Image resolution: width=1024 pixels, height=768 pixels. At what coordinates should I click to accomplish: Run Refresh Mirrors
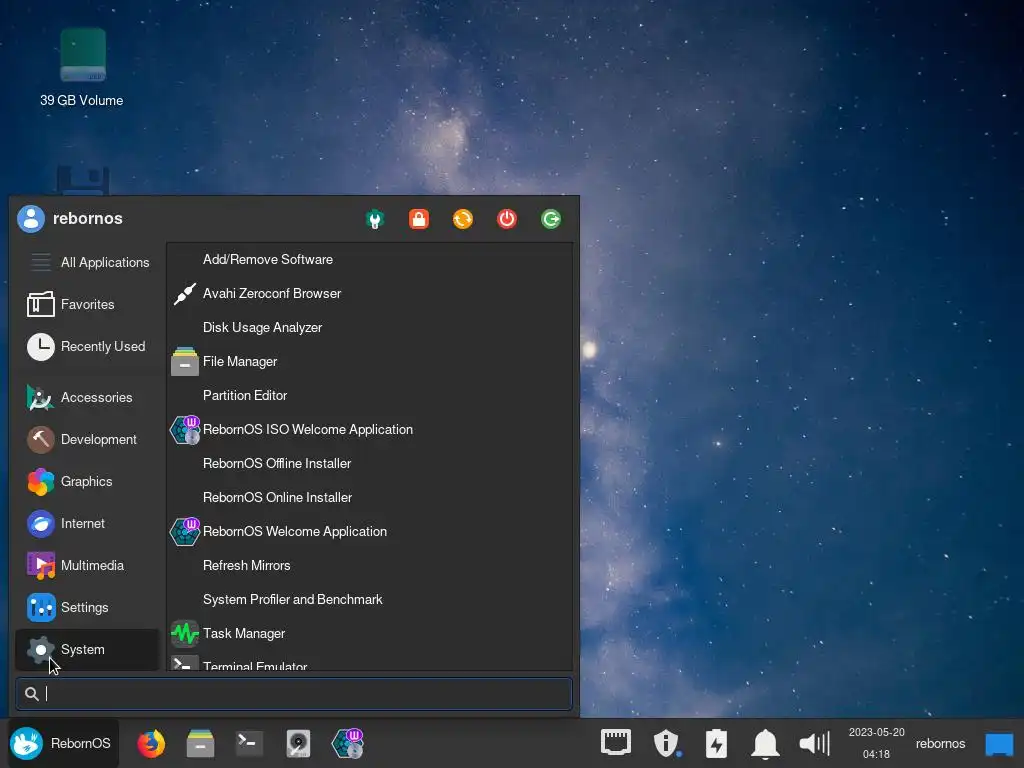click(370, 566)
